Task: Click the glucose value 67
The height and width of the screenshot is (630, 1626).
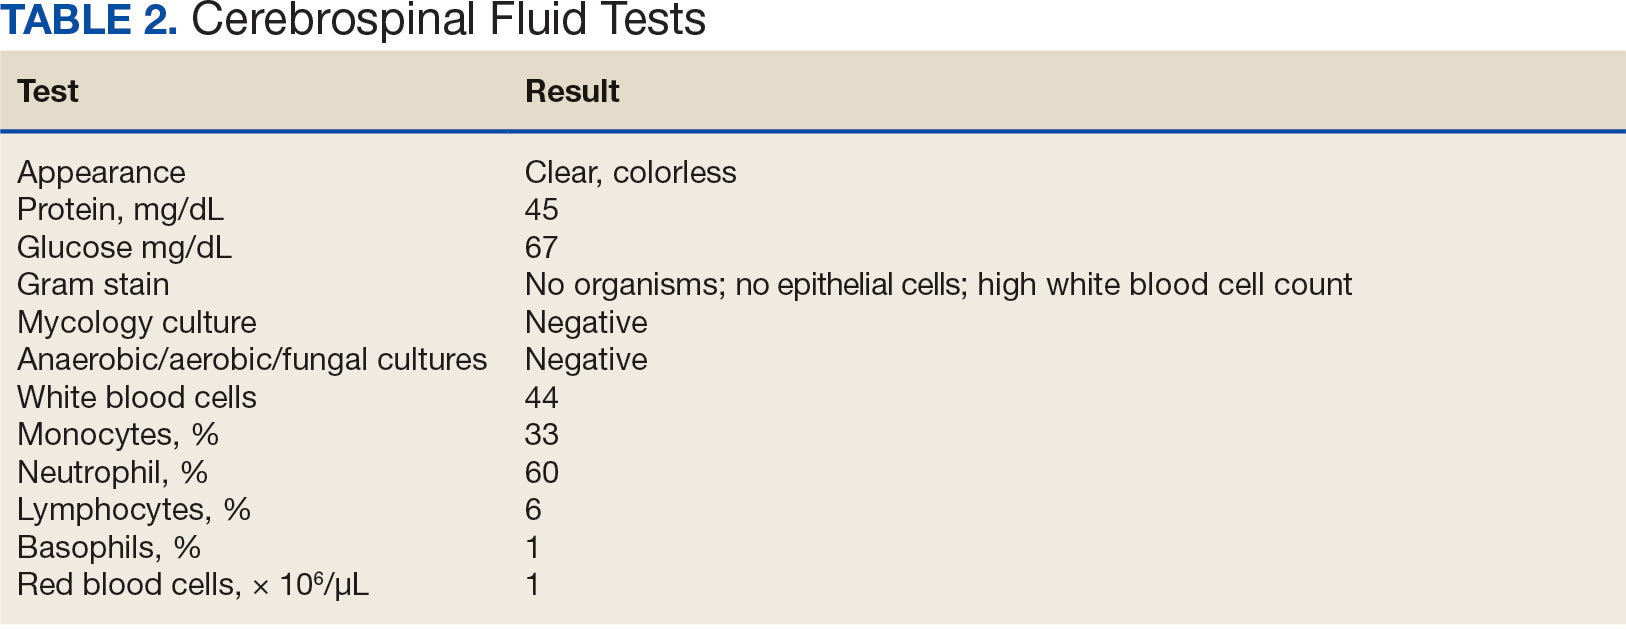Action: (x=541, y=248)
